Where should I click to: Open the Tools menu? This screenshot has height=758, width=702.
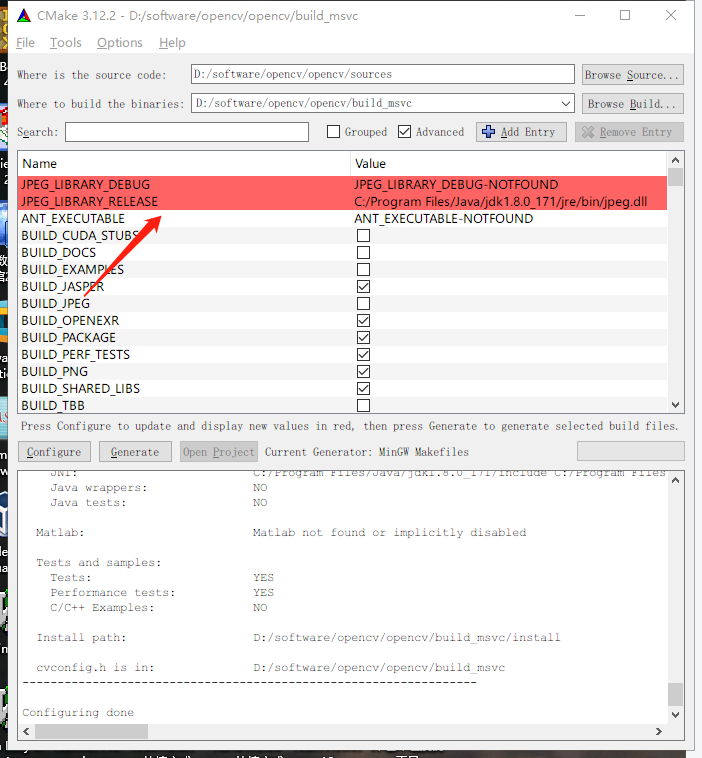tap(66, 43)
